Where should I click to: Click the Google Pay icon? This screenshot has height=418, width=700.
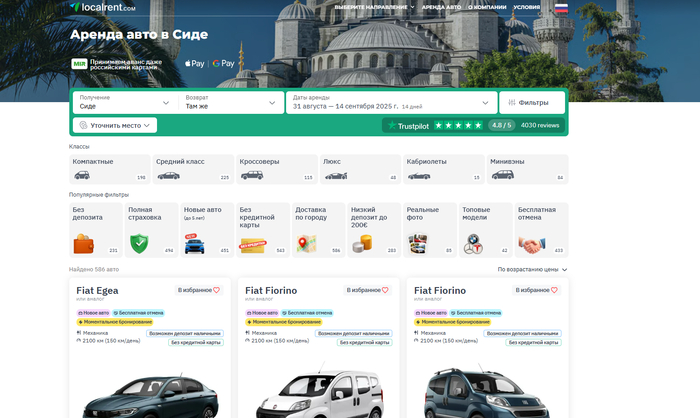point(224,63)
